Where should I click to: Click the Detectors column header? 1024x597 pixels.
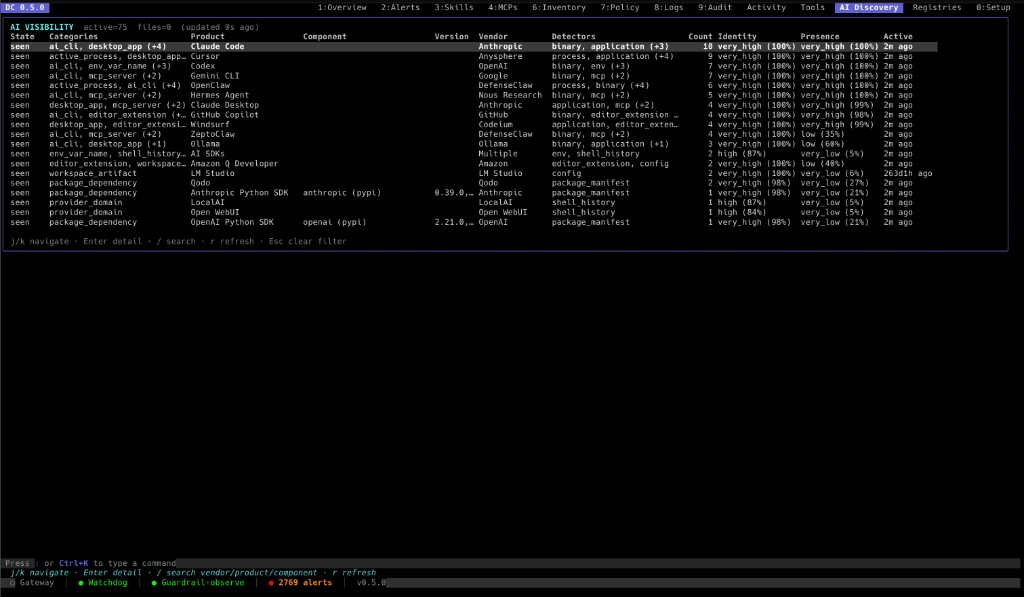tap(573, 37)
